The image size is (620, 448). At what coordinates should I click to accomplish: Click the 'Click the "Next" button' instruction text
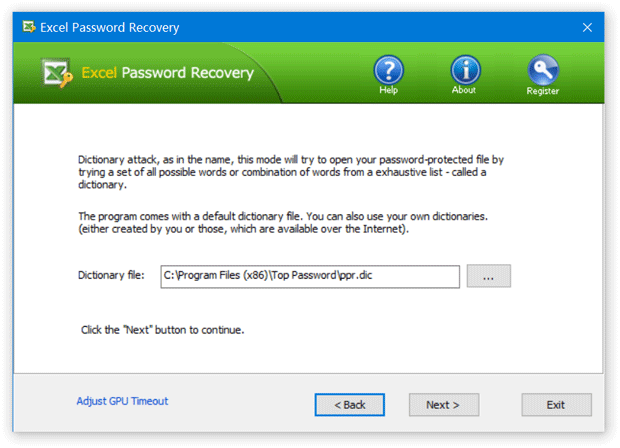pyautogui.click(x=162, y=329)
